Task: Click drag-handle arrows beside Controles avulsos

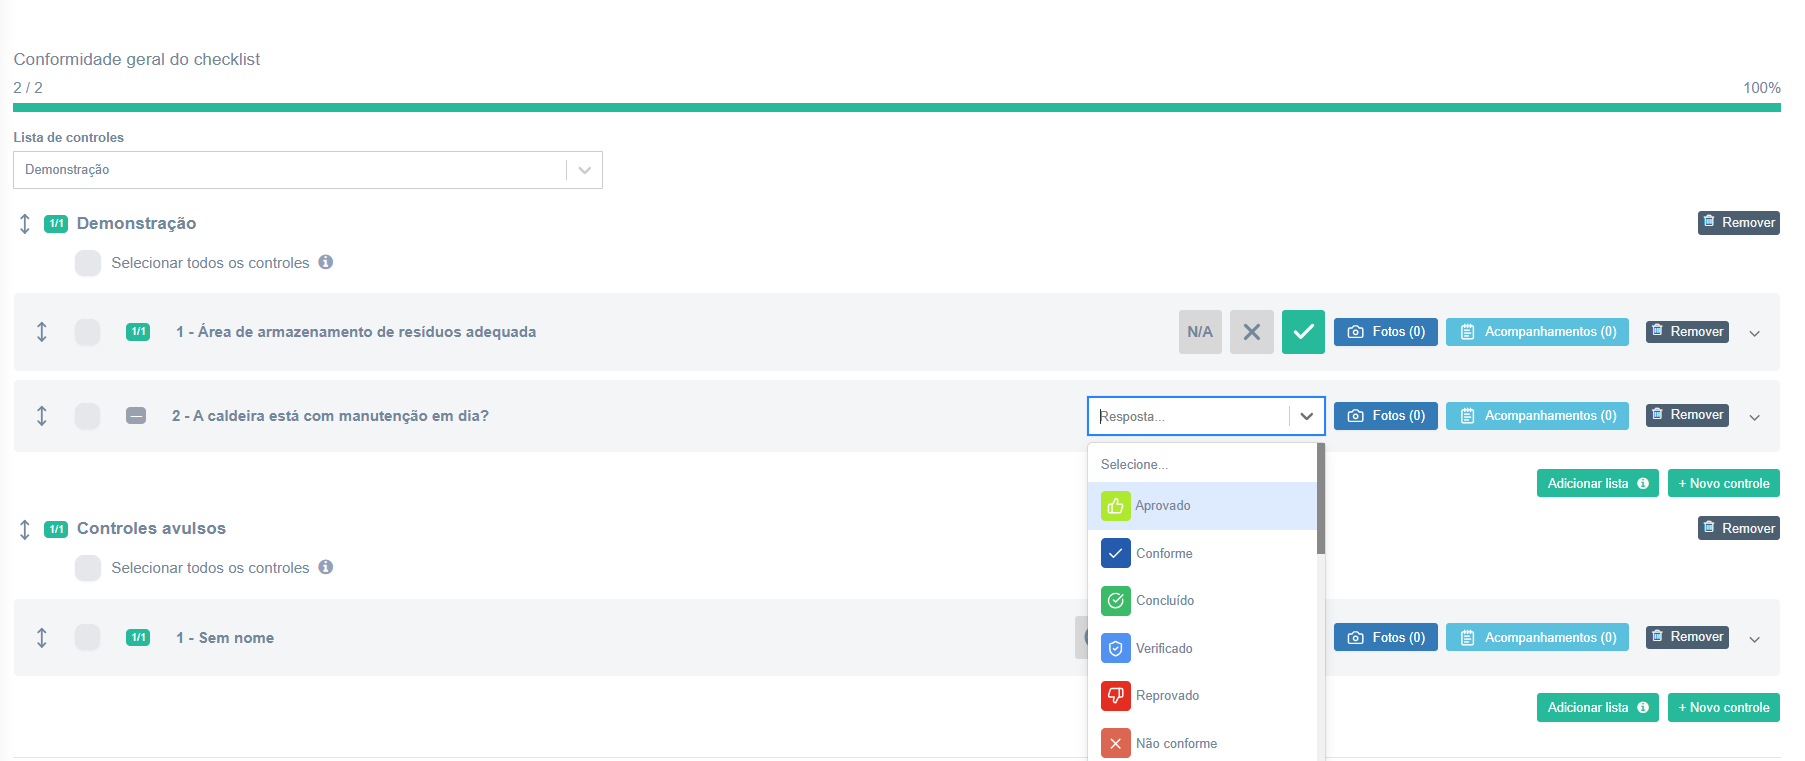Action: point(25,529)
